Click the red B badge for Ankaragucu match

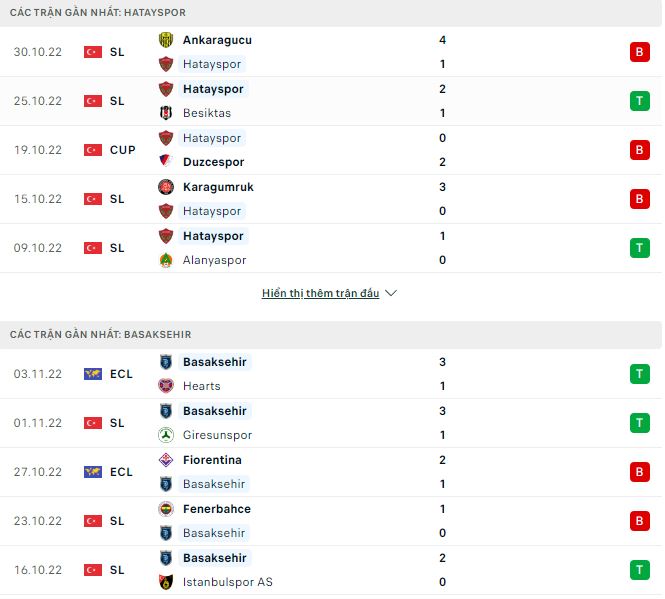[x=639, y=52]
